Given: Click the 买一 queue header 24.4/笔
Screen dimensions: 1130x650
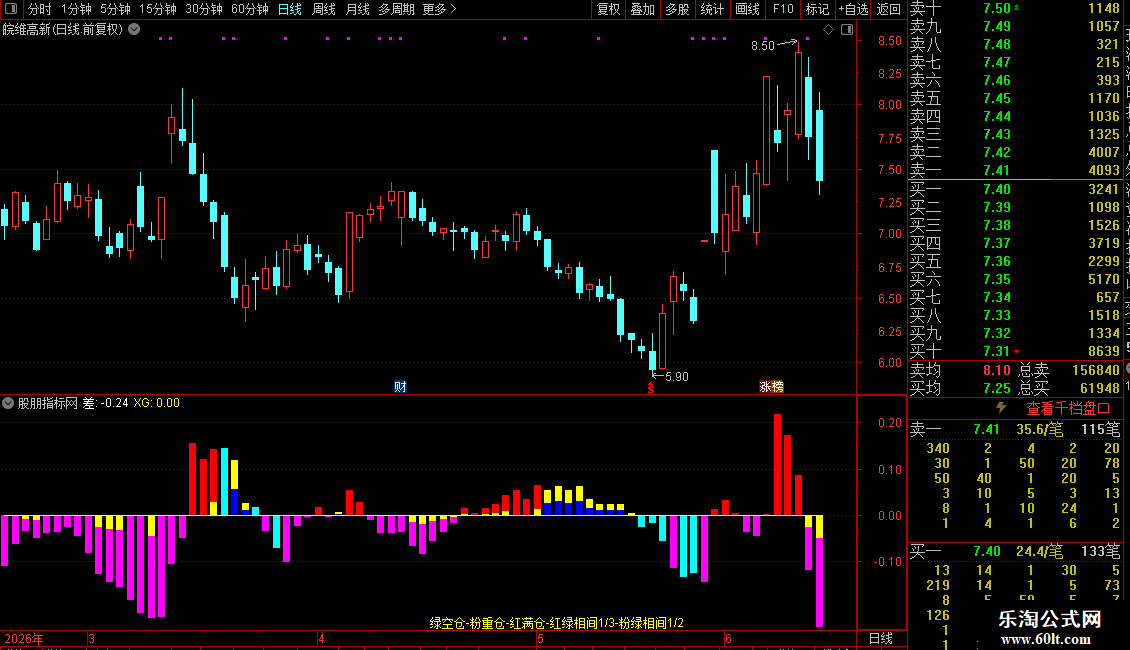Looking at the screenshot, I should tap(1039, 551).
